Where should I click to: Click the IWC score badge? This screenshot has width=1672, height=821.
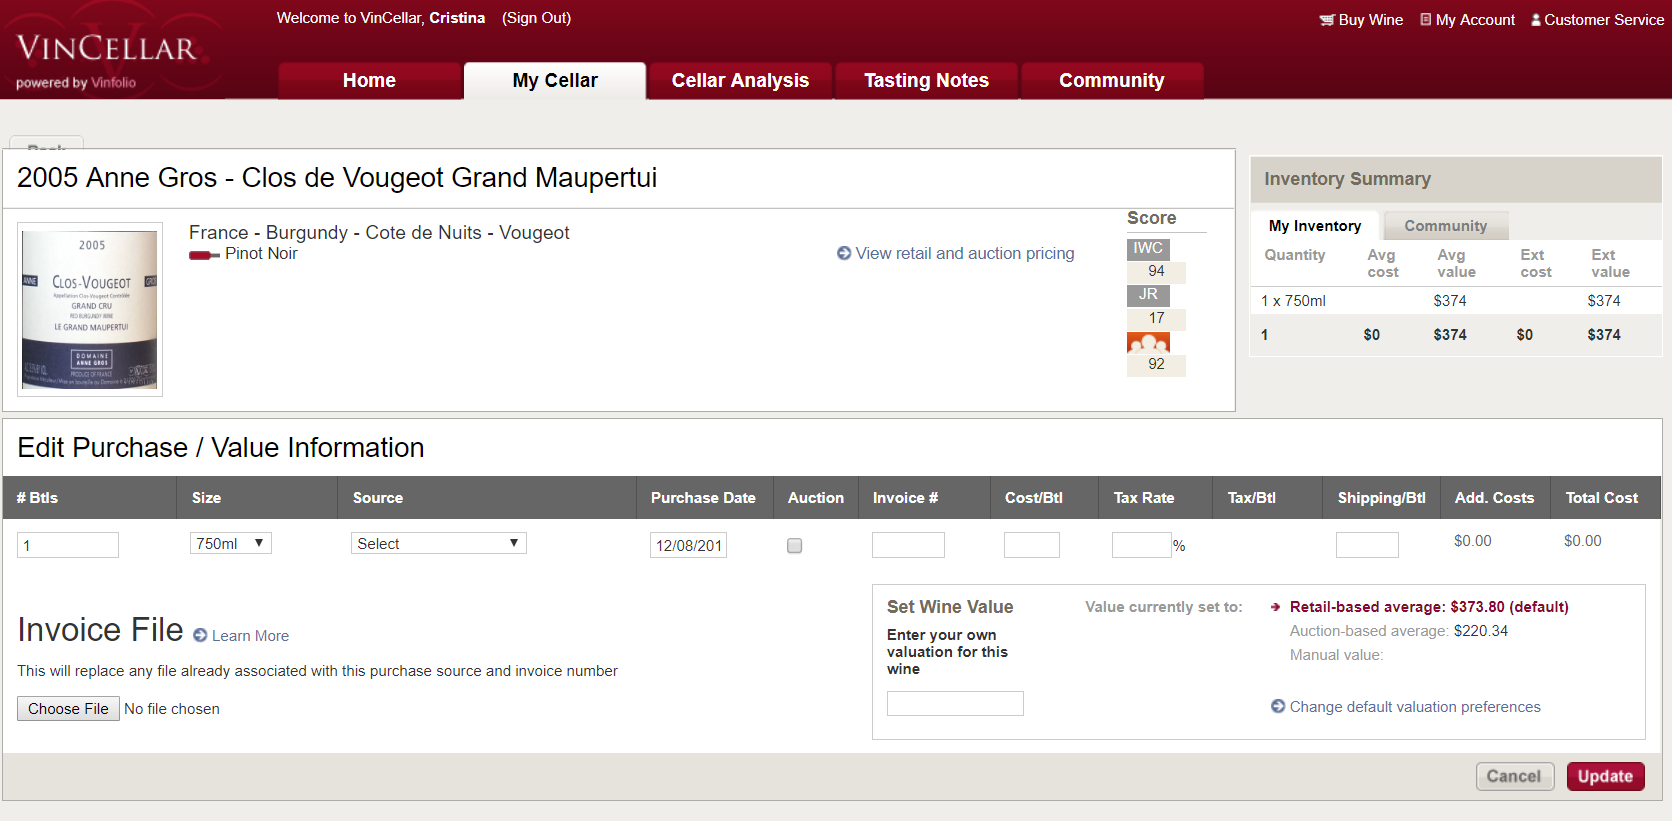click(x=1148, y=248)
